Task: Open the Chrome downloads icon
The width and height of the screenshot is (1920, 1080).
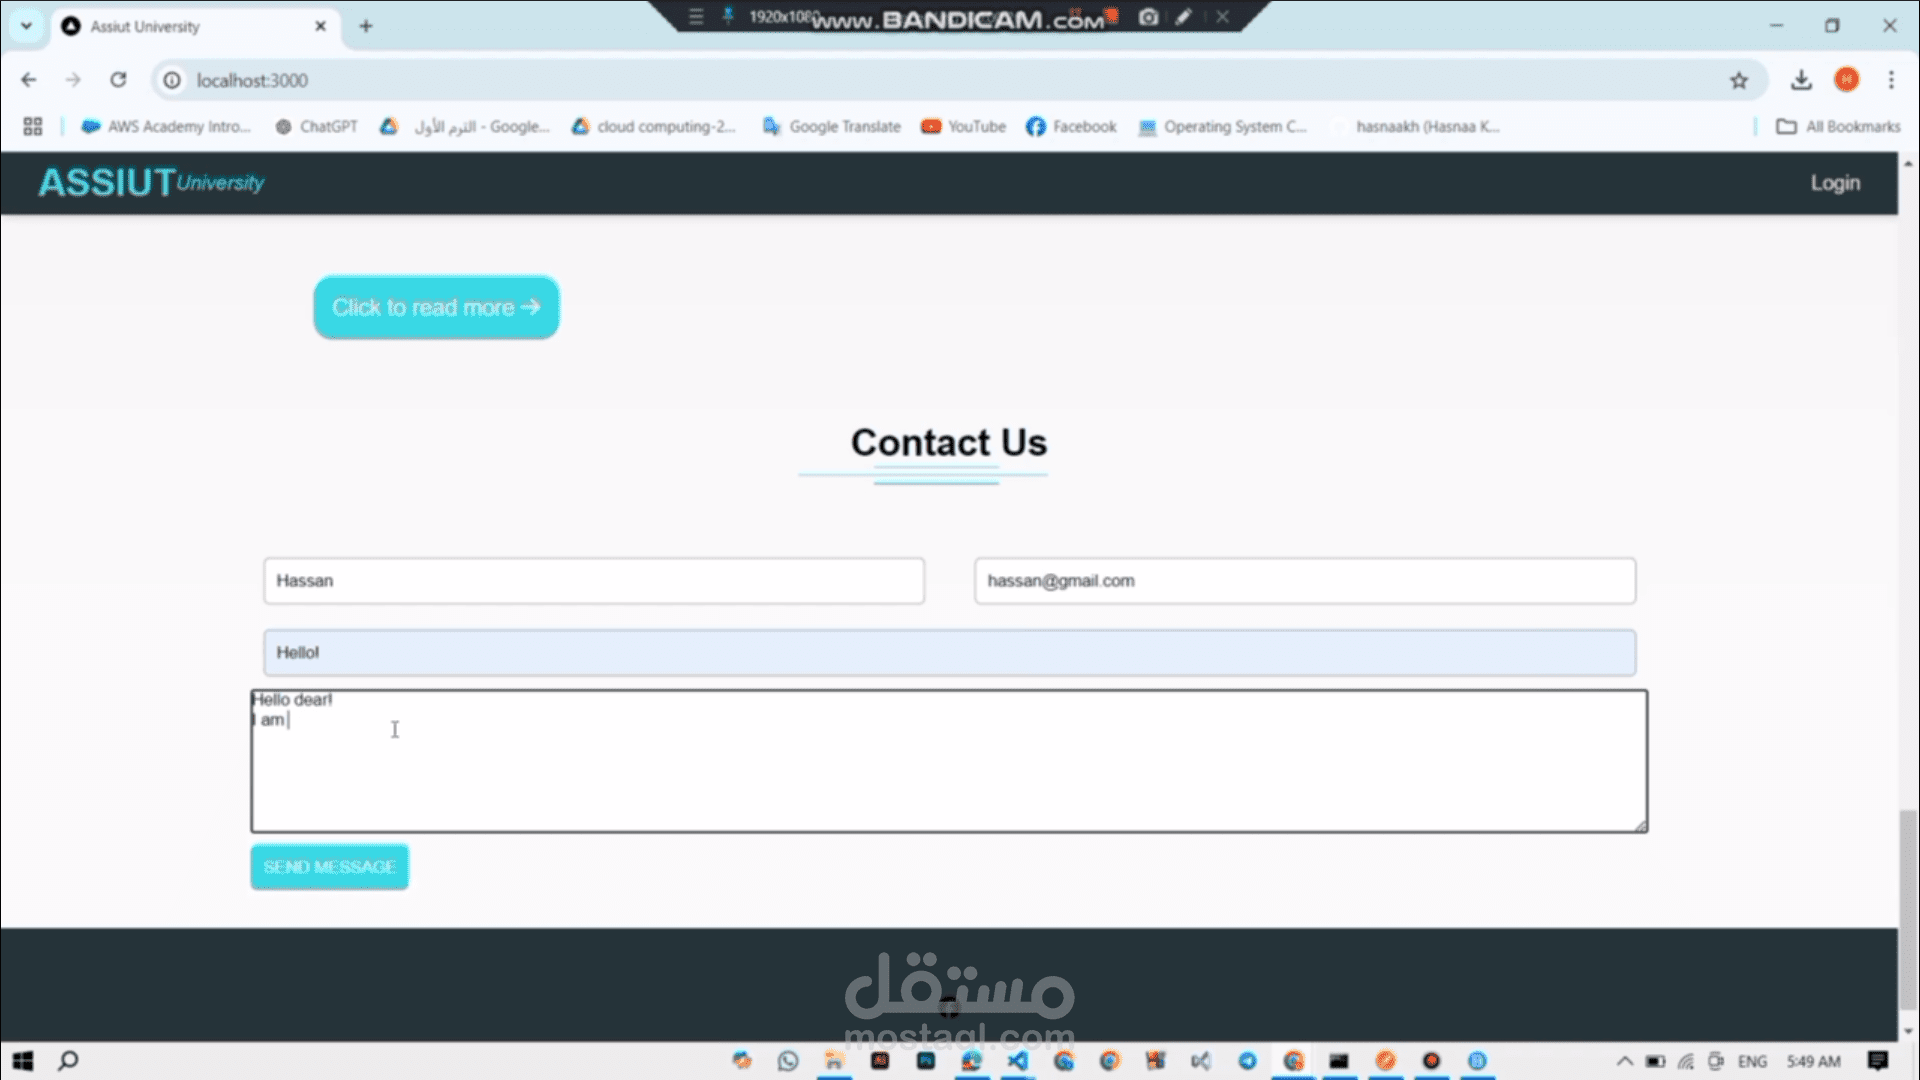Action: click(1801, 80)
